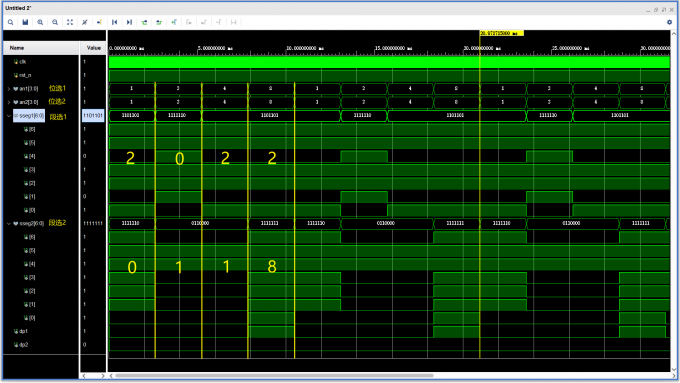Click the Previous Transition icon
Image resolution: width=680 pixels, height=383 pixels.
pos(144,22)
